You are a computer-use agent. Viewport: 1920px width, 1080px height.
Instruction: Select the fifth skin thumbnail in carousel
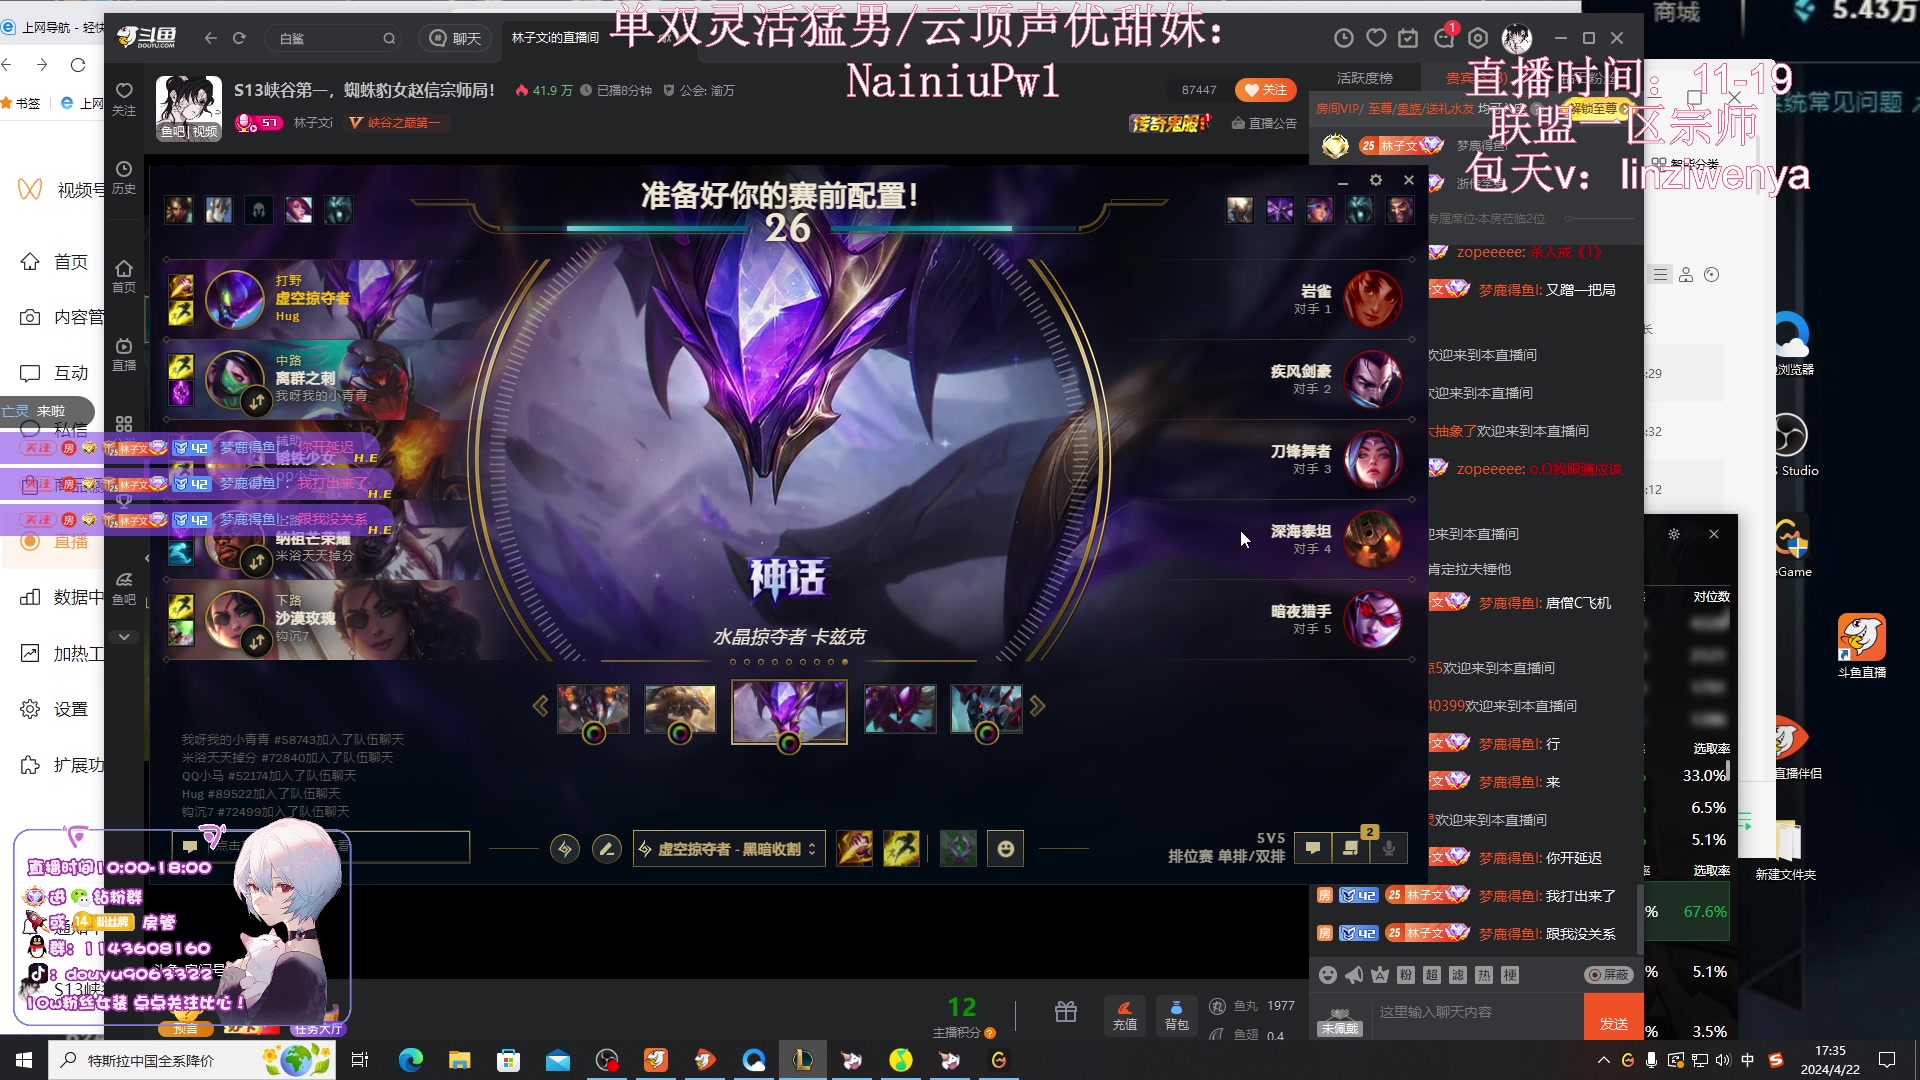coord(986,709)
